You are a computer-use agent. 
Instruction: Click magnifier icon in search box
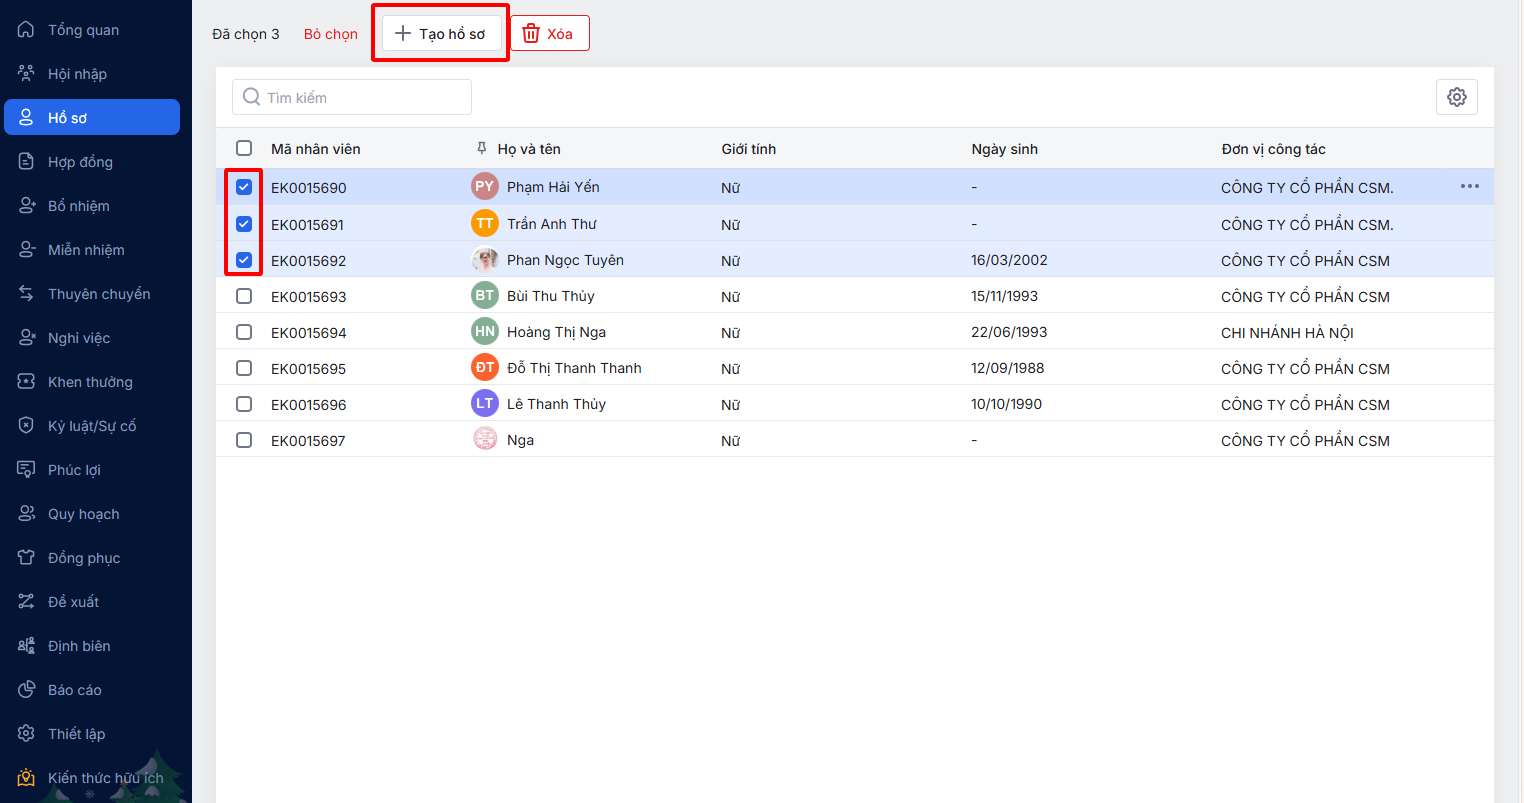click(x=252, y=97)
